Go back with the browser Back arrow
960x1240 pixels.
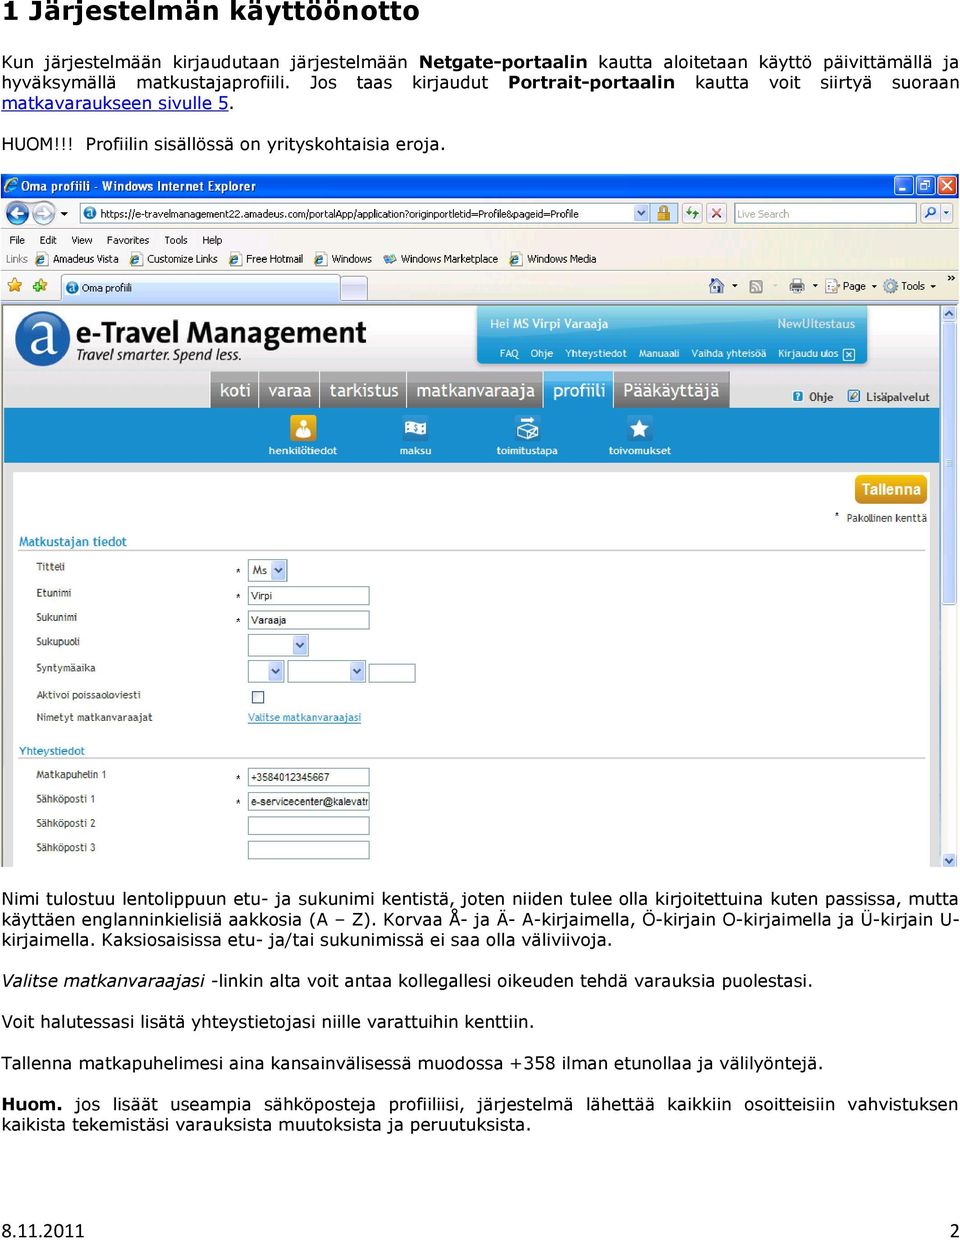click(x=17, y=213)
